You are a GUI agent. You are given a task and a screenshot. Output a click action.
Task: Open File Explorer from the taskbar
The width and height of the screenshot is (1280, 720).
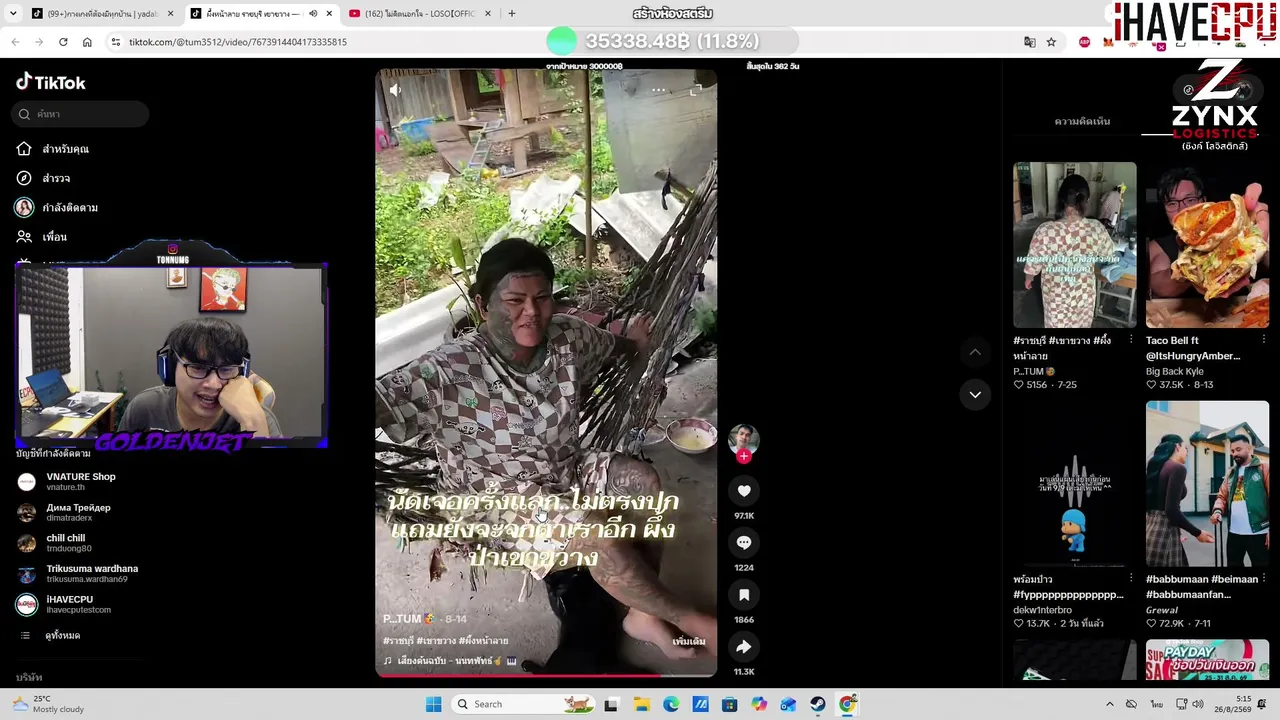pos(641,704)
